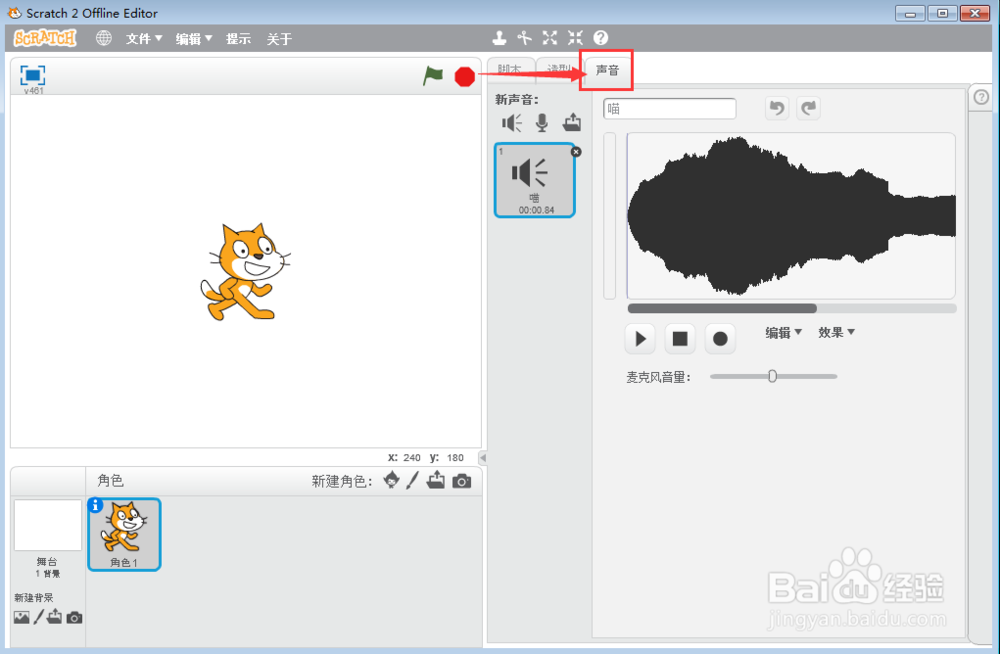Undo the last sound edit
Viewport: 1000px width, 654px height.
click(x=777, y=108)
